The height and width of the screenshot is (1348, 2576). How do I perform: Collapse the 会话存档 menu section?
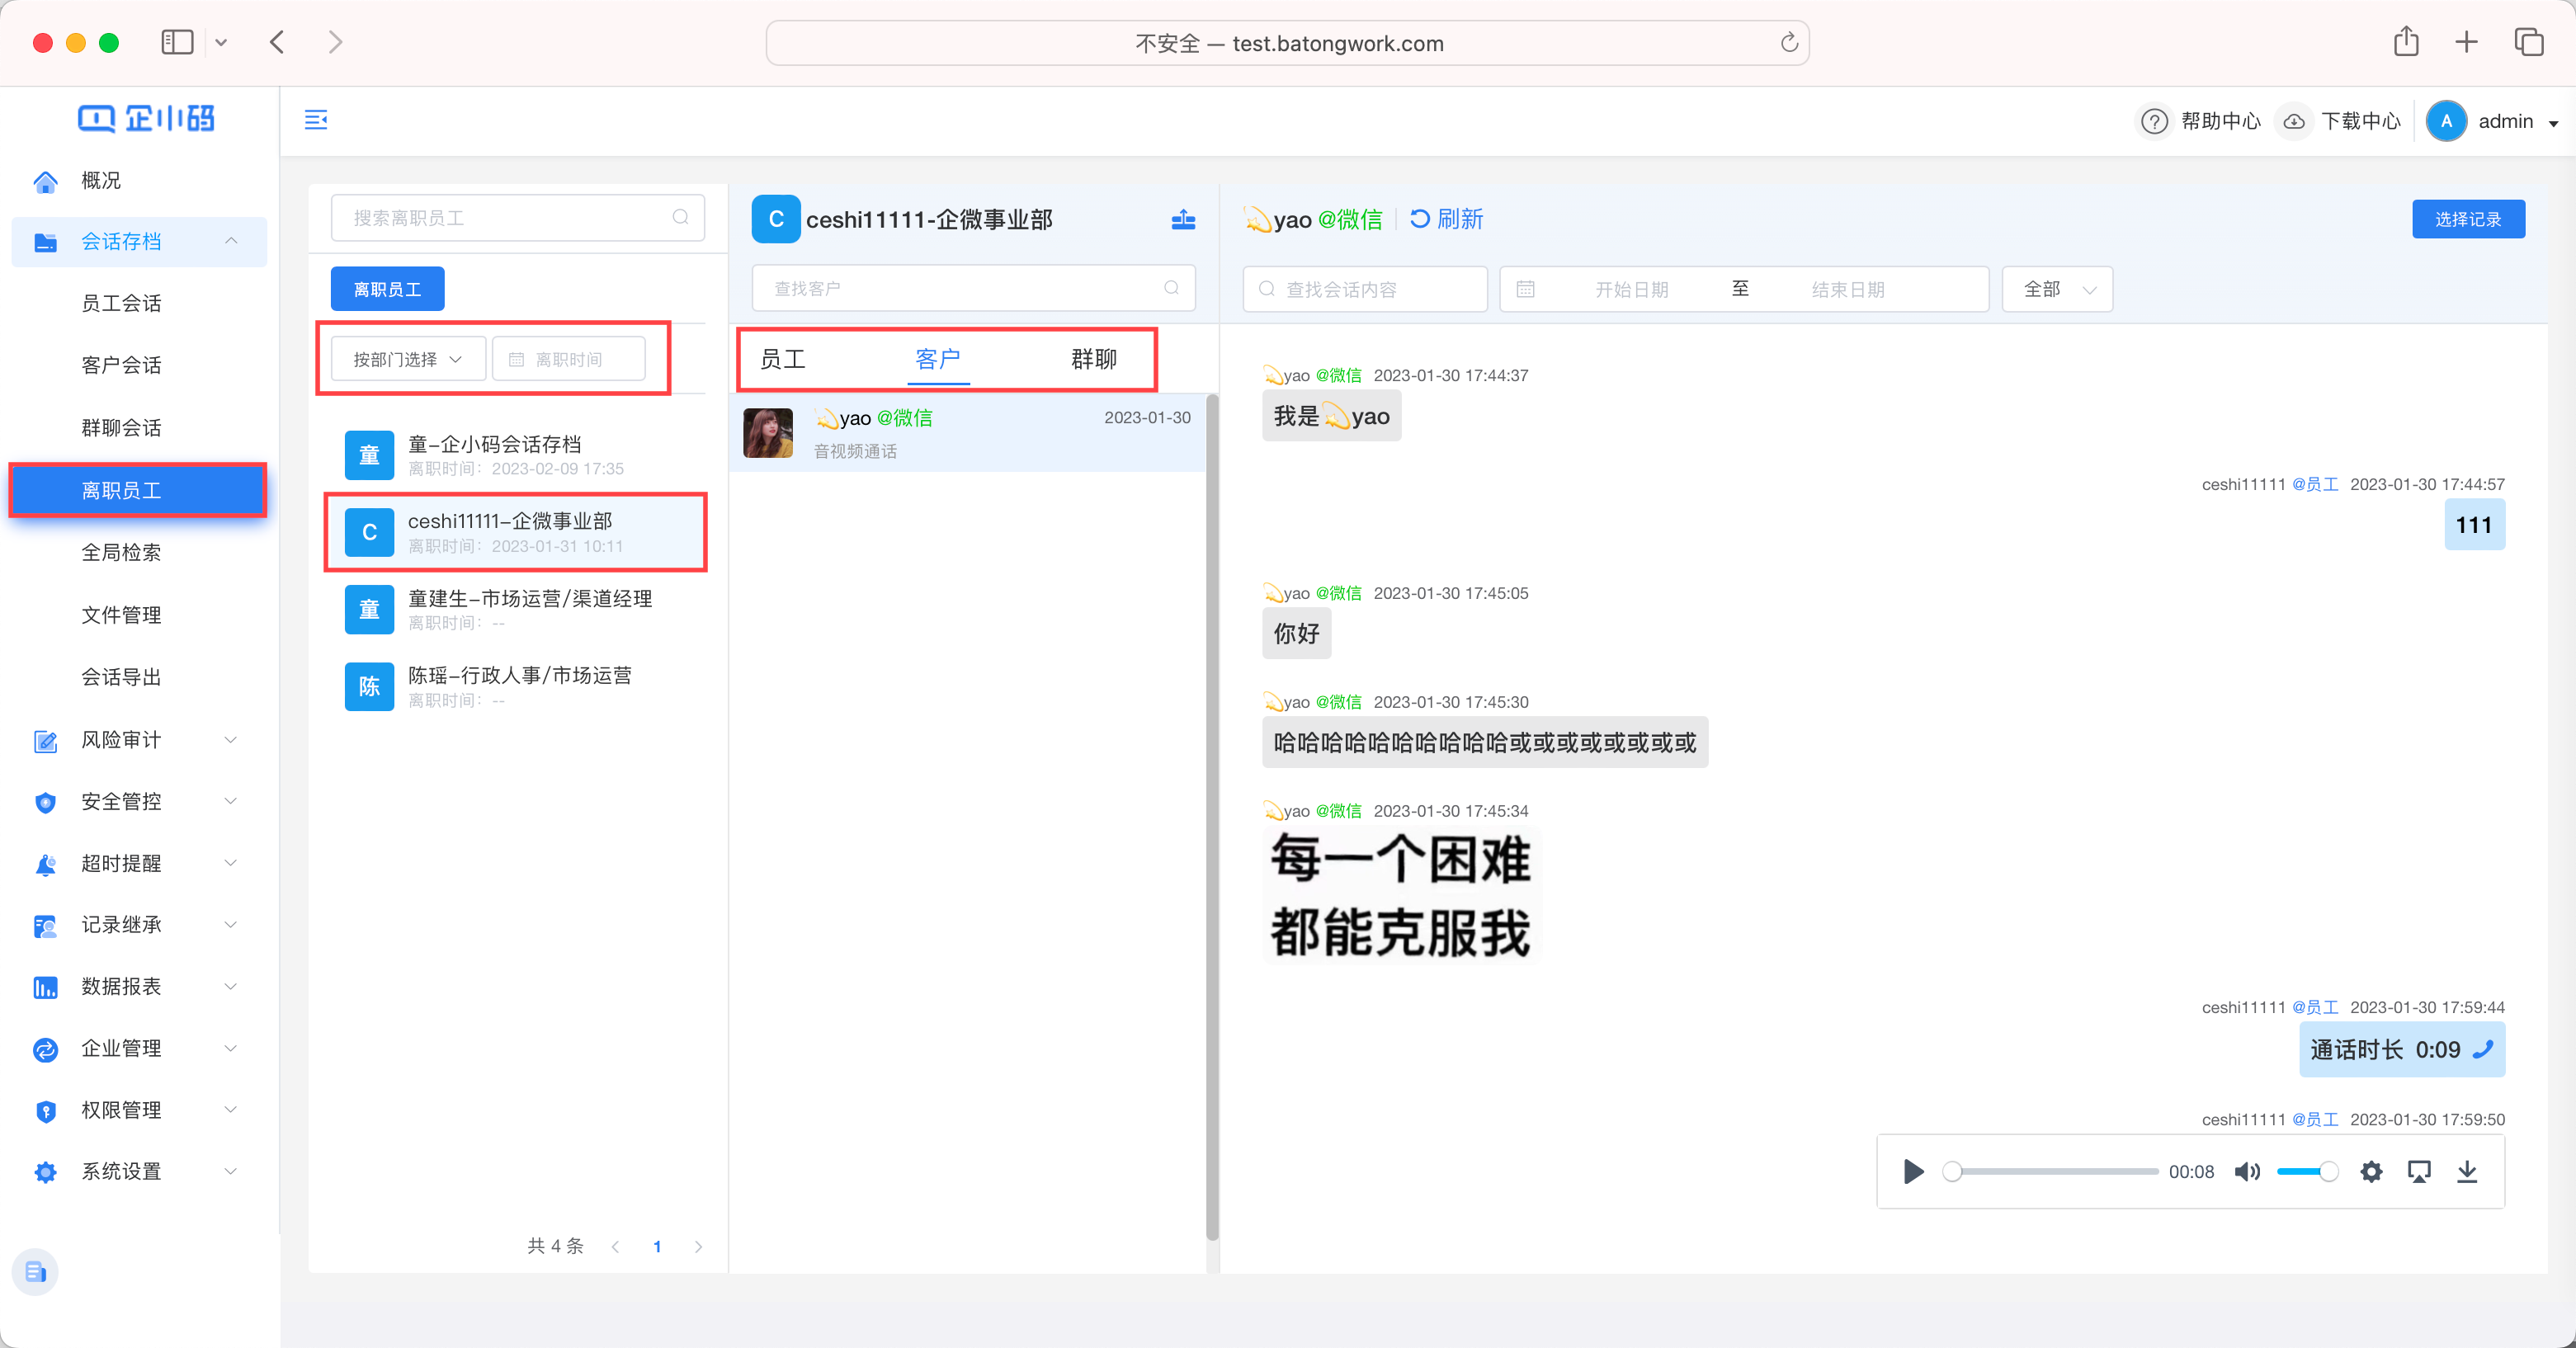231,241
